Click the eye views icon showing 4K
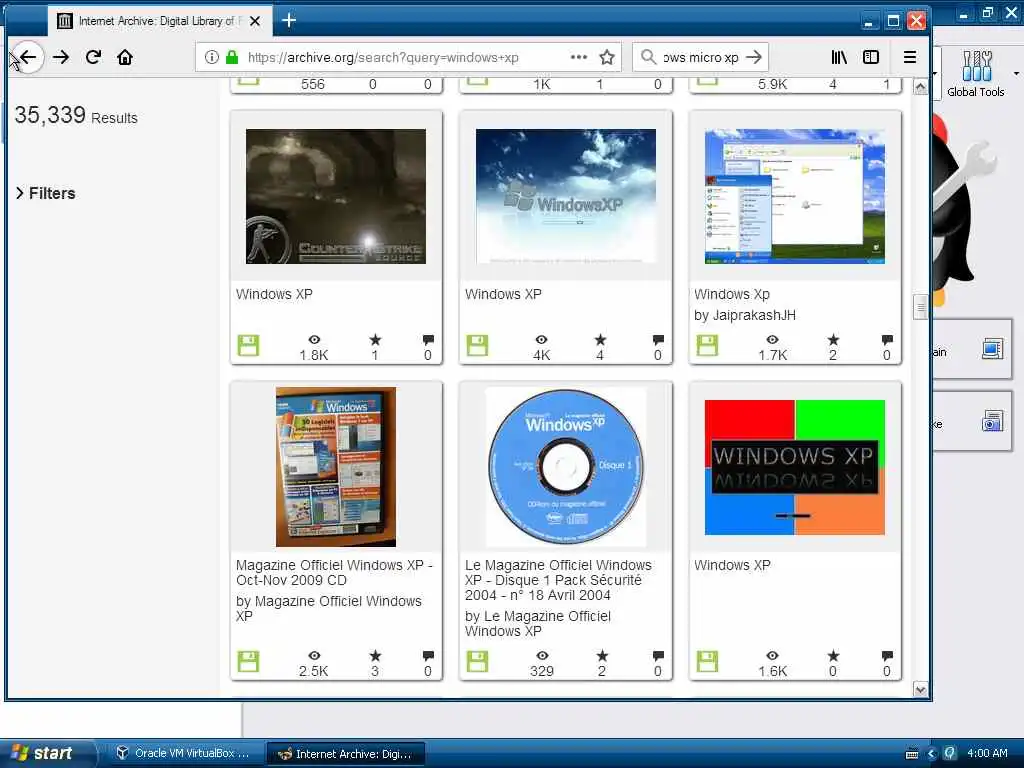This screenshot has width=1024, height=768. click(x=541, y=340)
